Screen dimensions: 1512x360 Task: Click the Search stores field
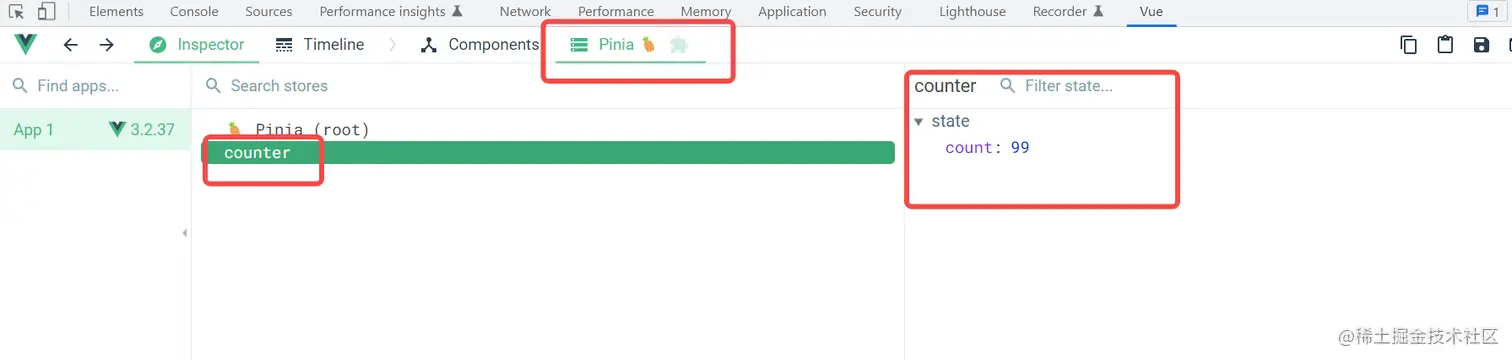[x=548, y=86]
